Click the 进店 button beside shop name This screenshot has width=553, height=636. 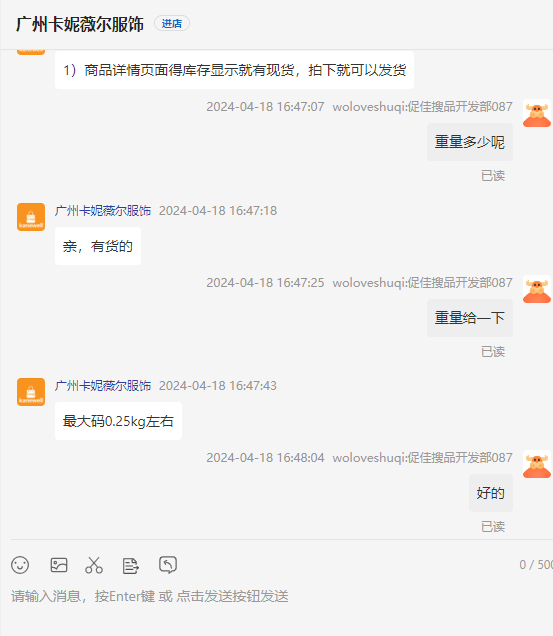pos(172,24)
